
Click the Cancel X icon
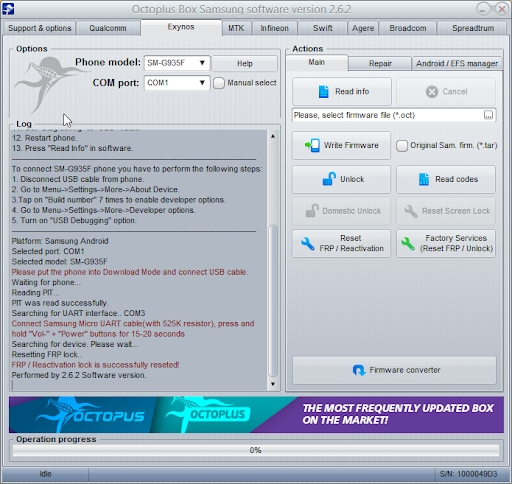[432, 92]
